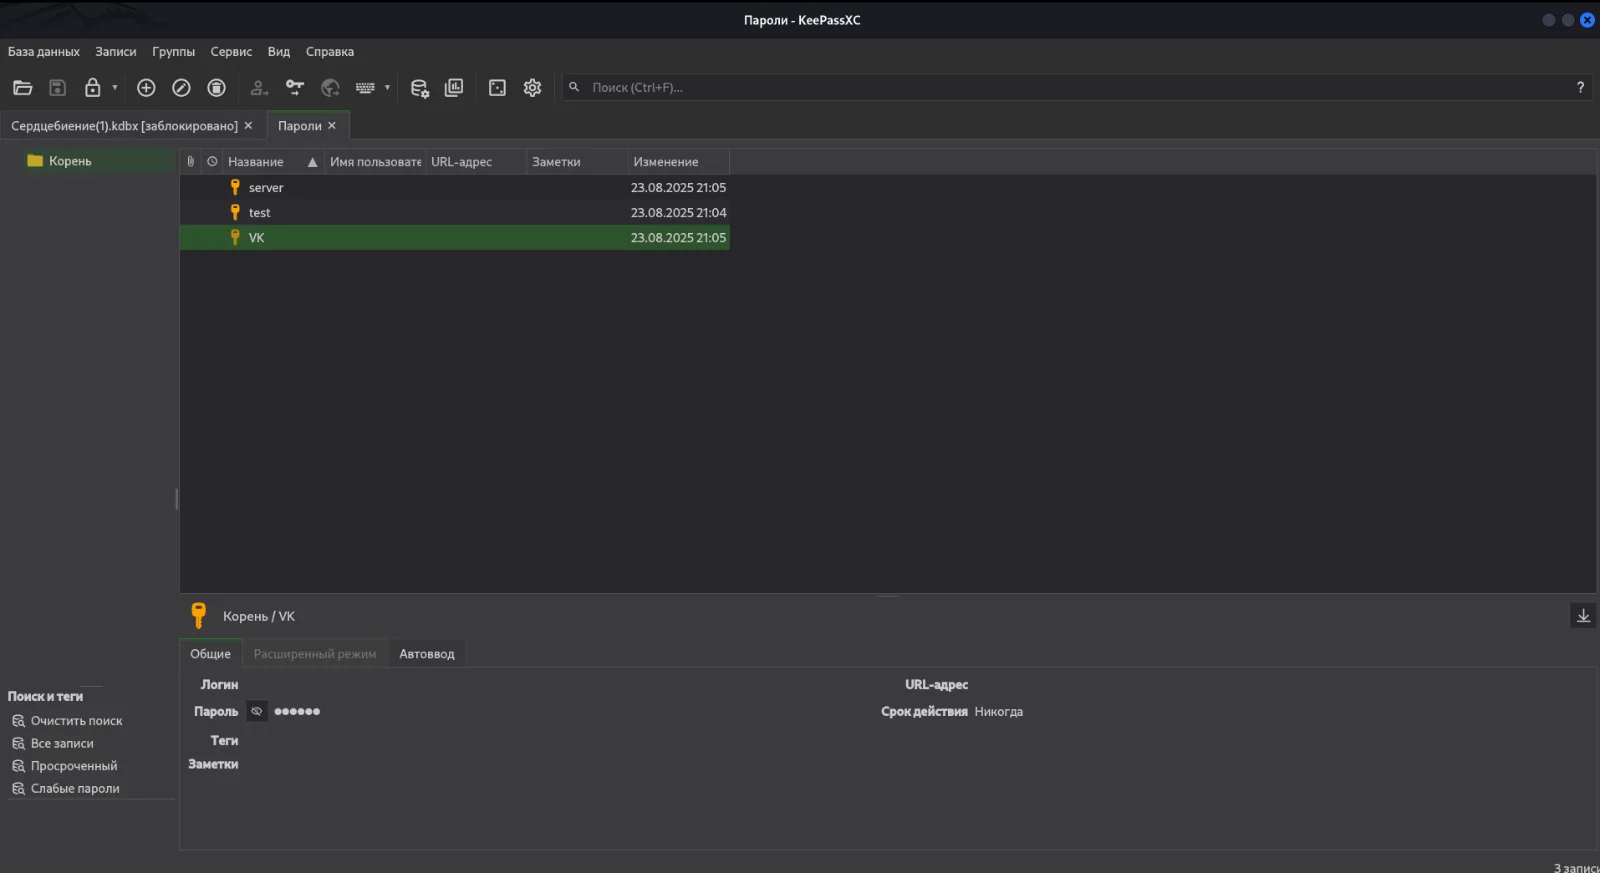Screen dimensions: 1600x873
Task: Open the Автоввод preview tab
Action: coord(427,654)
